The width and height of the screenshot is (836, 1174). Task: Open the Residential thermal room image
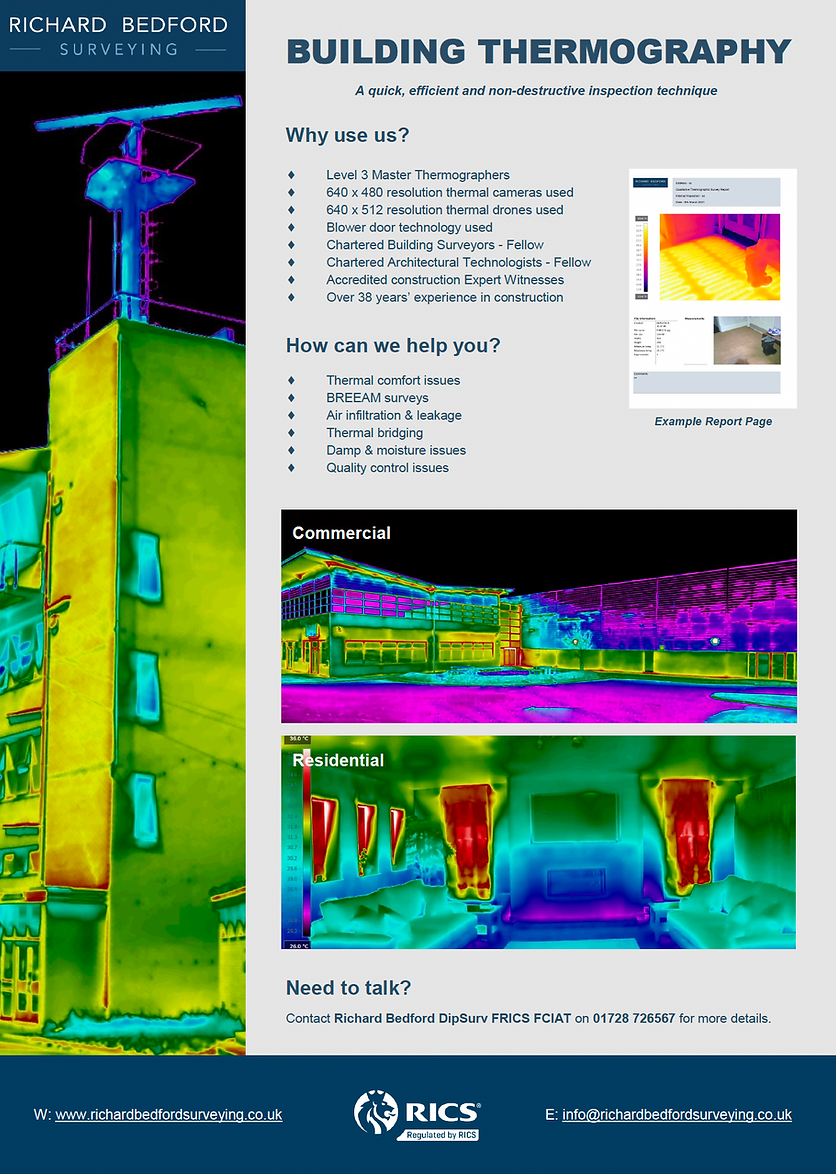click(539, 842)
